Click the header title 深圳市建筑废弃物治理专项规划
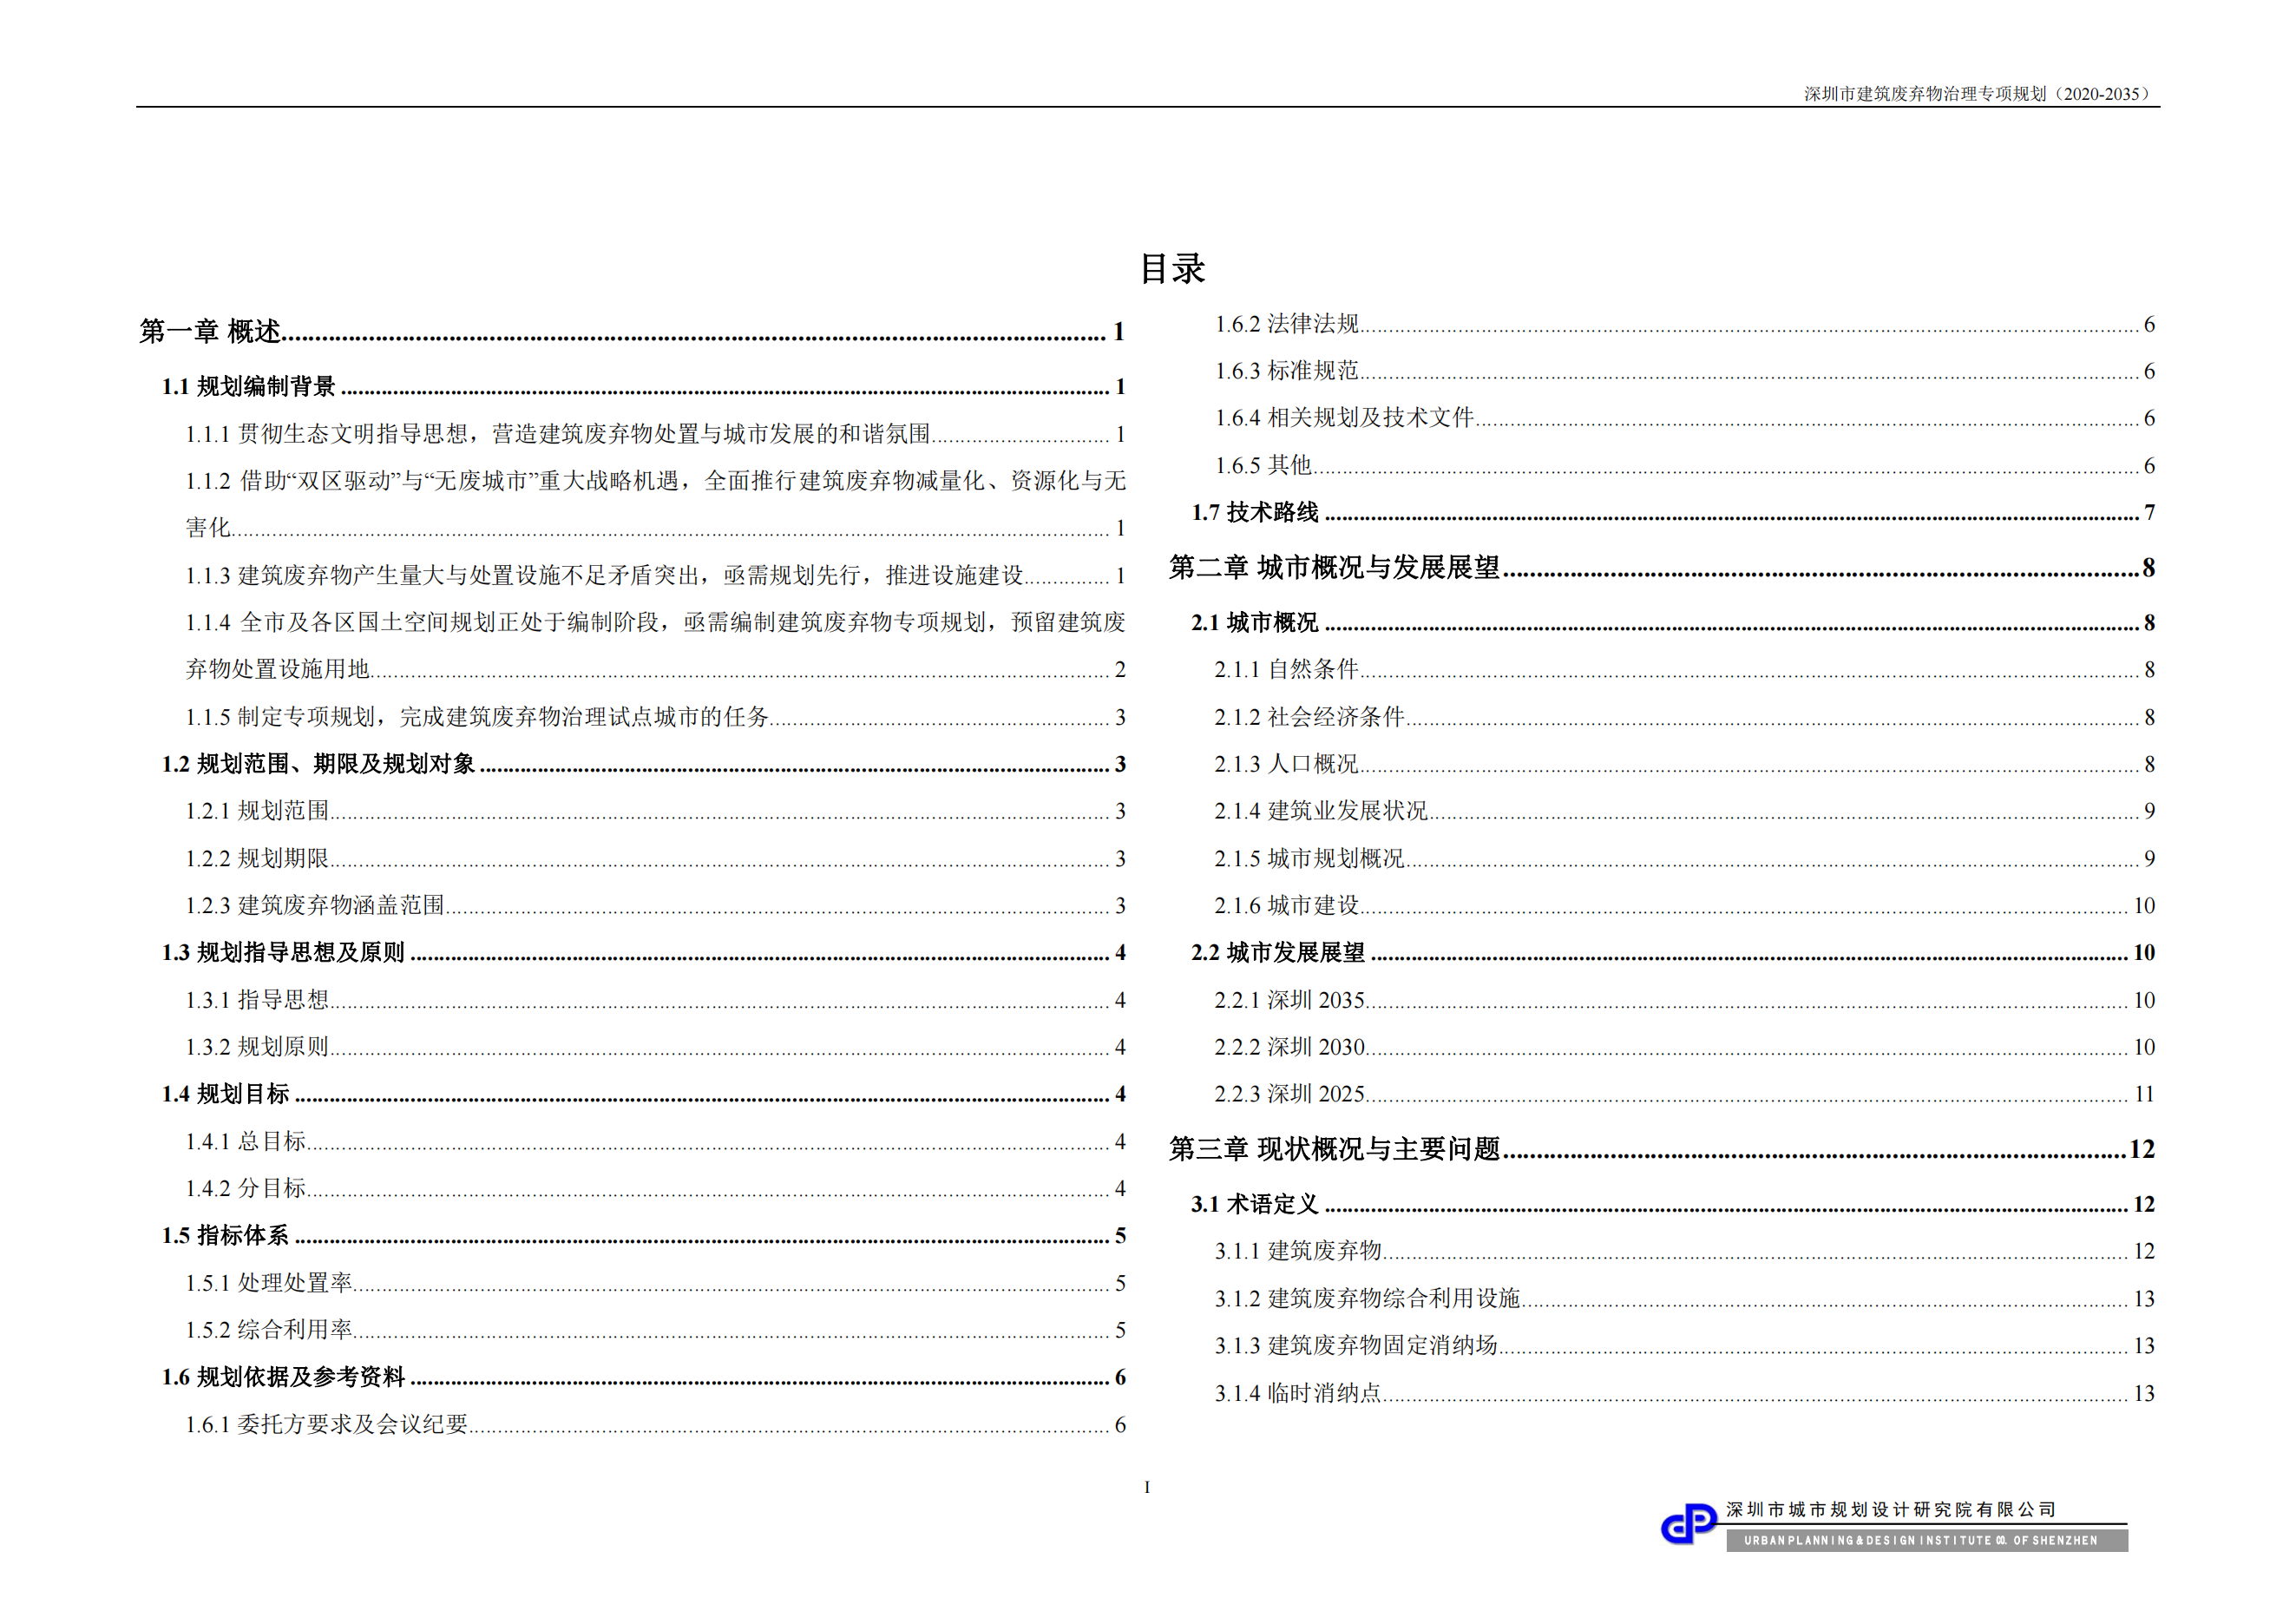 pos(1978,94)
